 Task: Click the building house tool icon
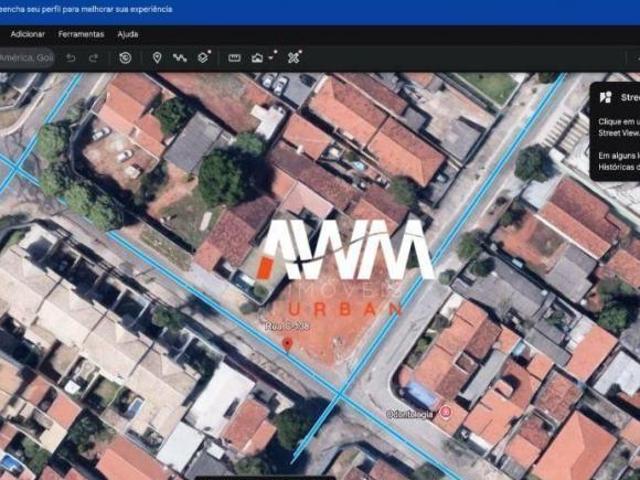pos(257,58)
